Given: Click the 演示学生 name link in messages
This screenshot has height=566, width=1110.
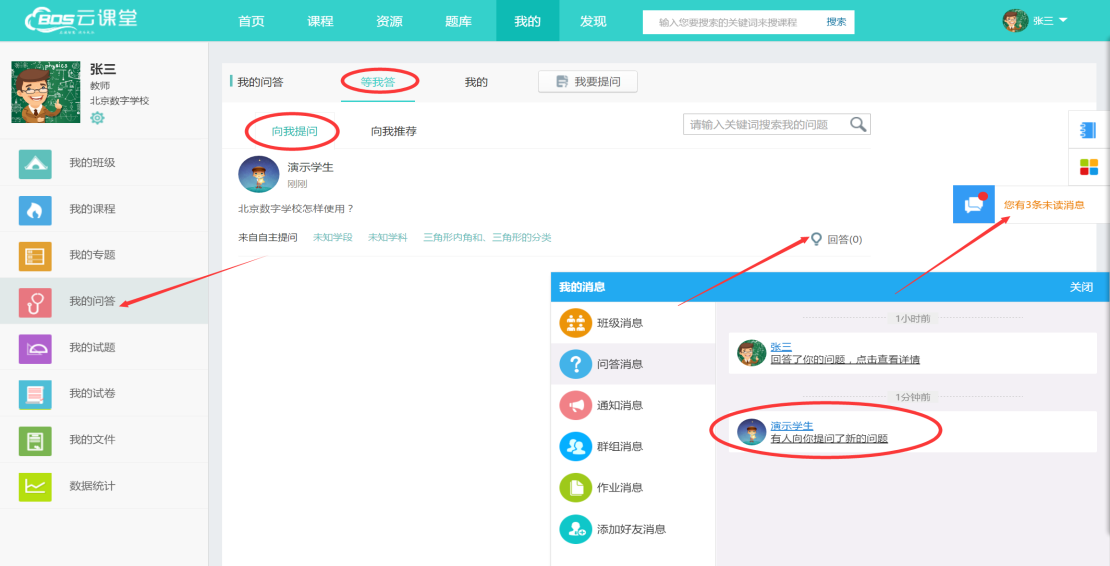Looking at the screenshot, I should click(x=791, y=426).
